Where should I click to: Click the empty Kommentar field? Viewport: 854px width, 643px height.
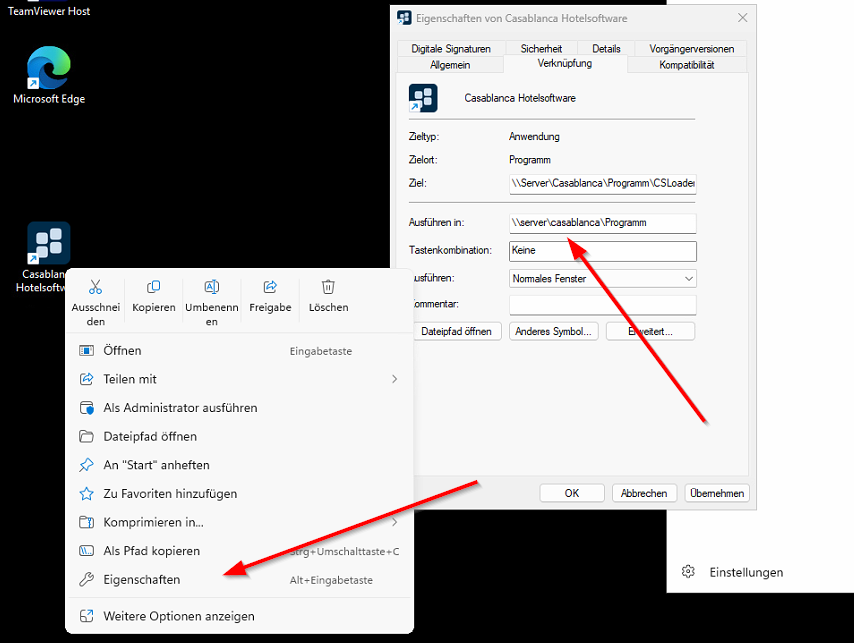602,304
